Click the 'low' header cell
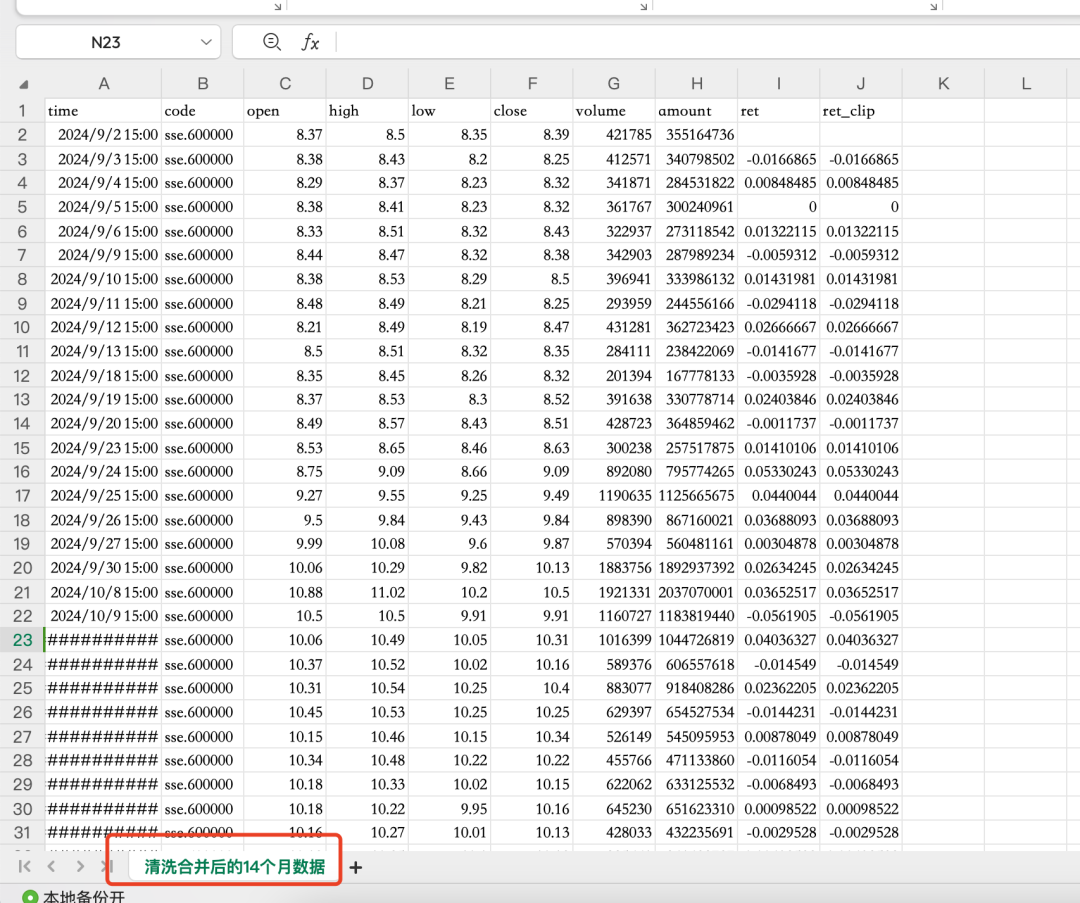This screenshot has width=1080, height=903. (x=449, y=111)
